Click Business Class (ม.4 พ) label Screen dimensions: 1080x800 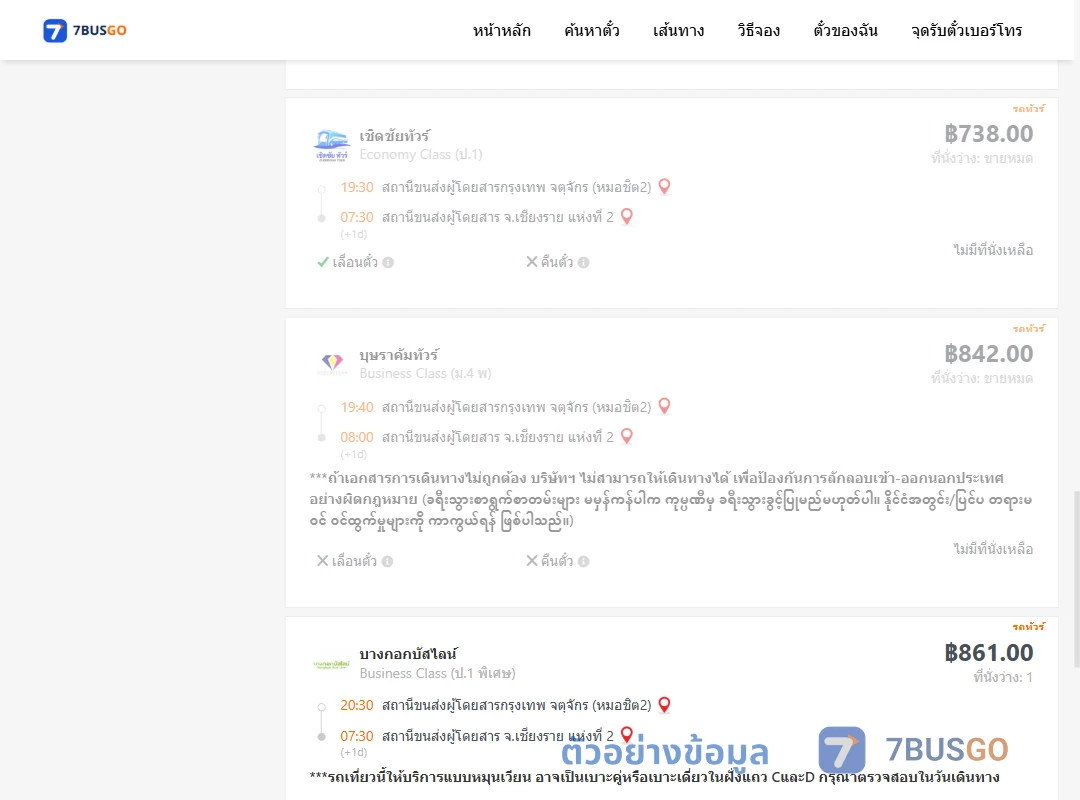(x=425, y=373)
